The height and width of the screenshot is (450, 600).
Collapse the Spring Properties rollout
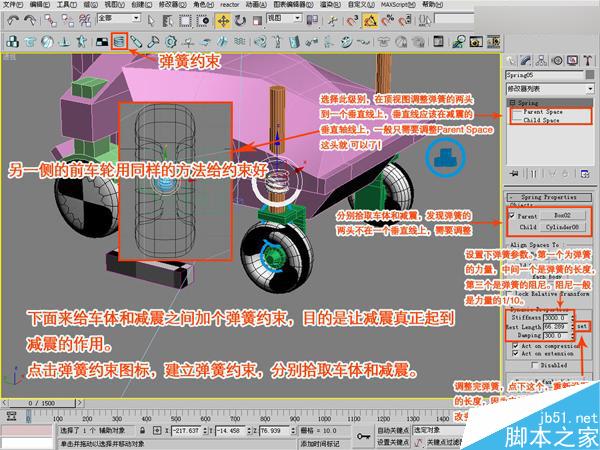pyautogui.click(x=548, y=197)
